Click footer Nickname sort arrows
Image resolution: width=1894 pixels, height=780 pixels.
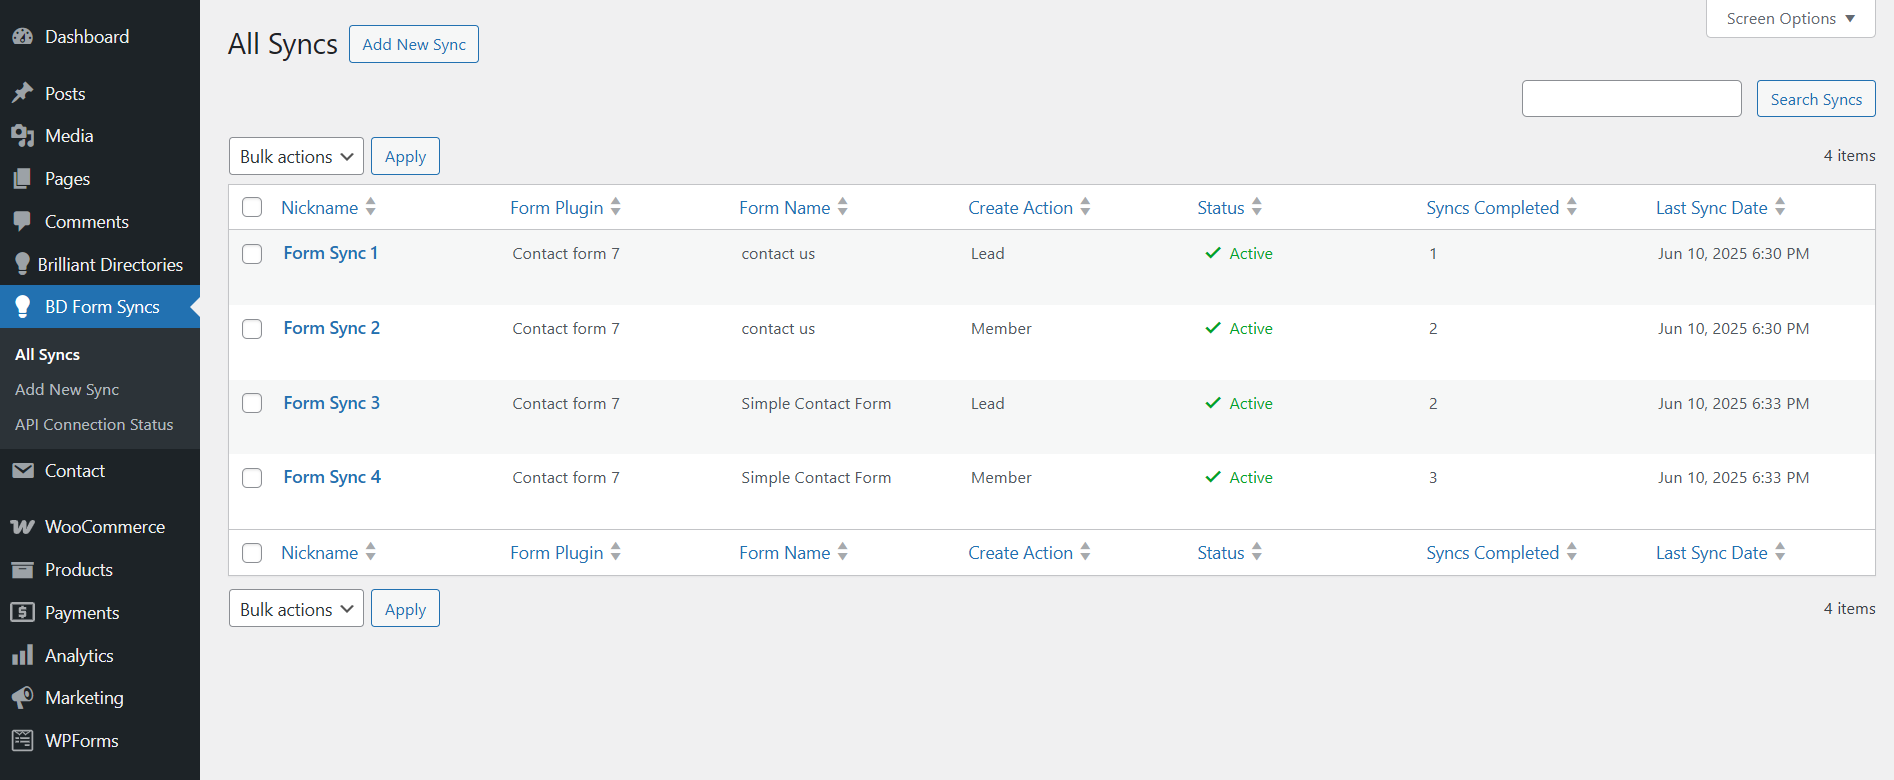[x=371, y=552]
